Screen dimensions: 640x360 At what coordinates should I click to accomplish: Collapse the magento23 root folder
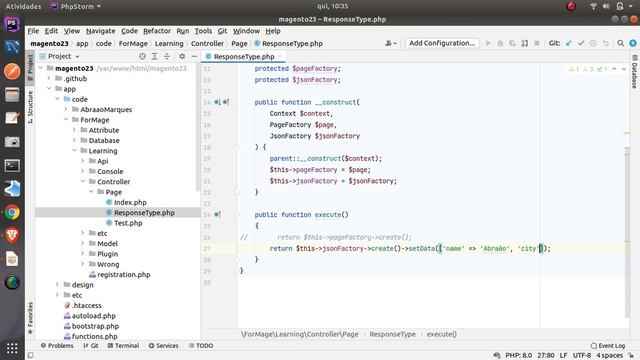(x=41, y=68)
